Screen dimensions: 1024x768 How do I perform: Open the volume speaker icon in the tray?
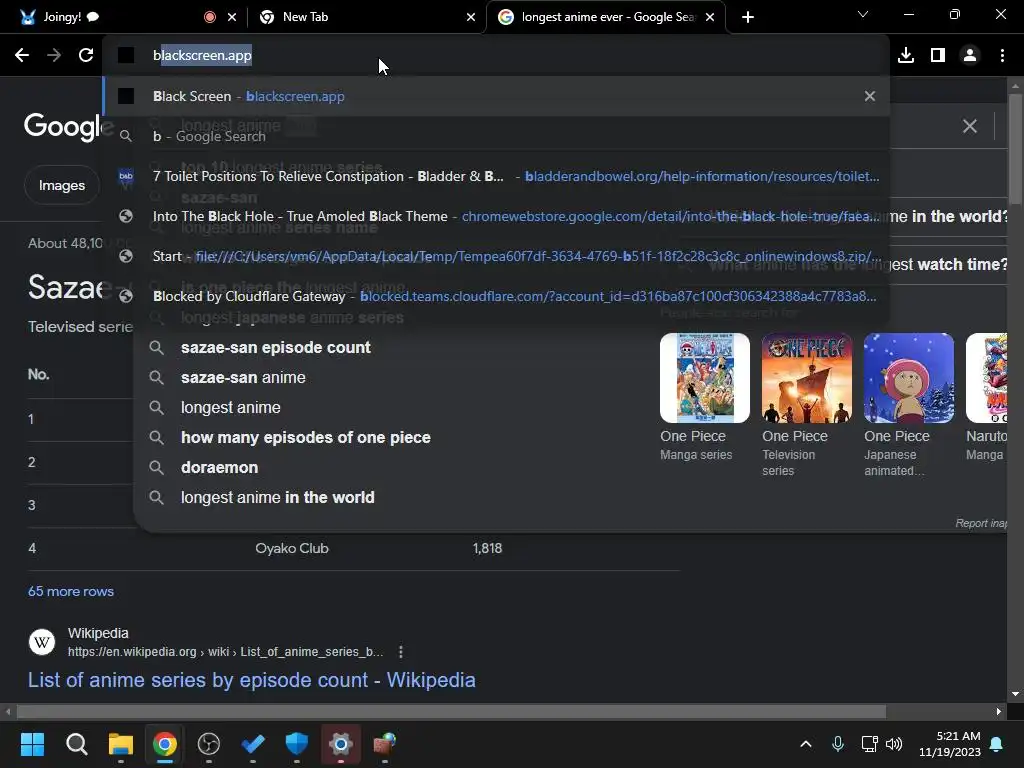(x=894, y=744)
